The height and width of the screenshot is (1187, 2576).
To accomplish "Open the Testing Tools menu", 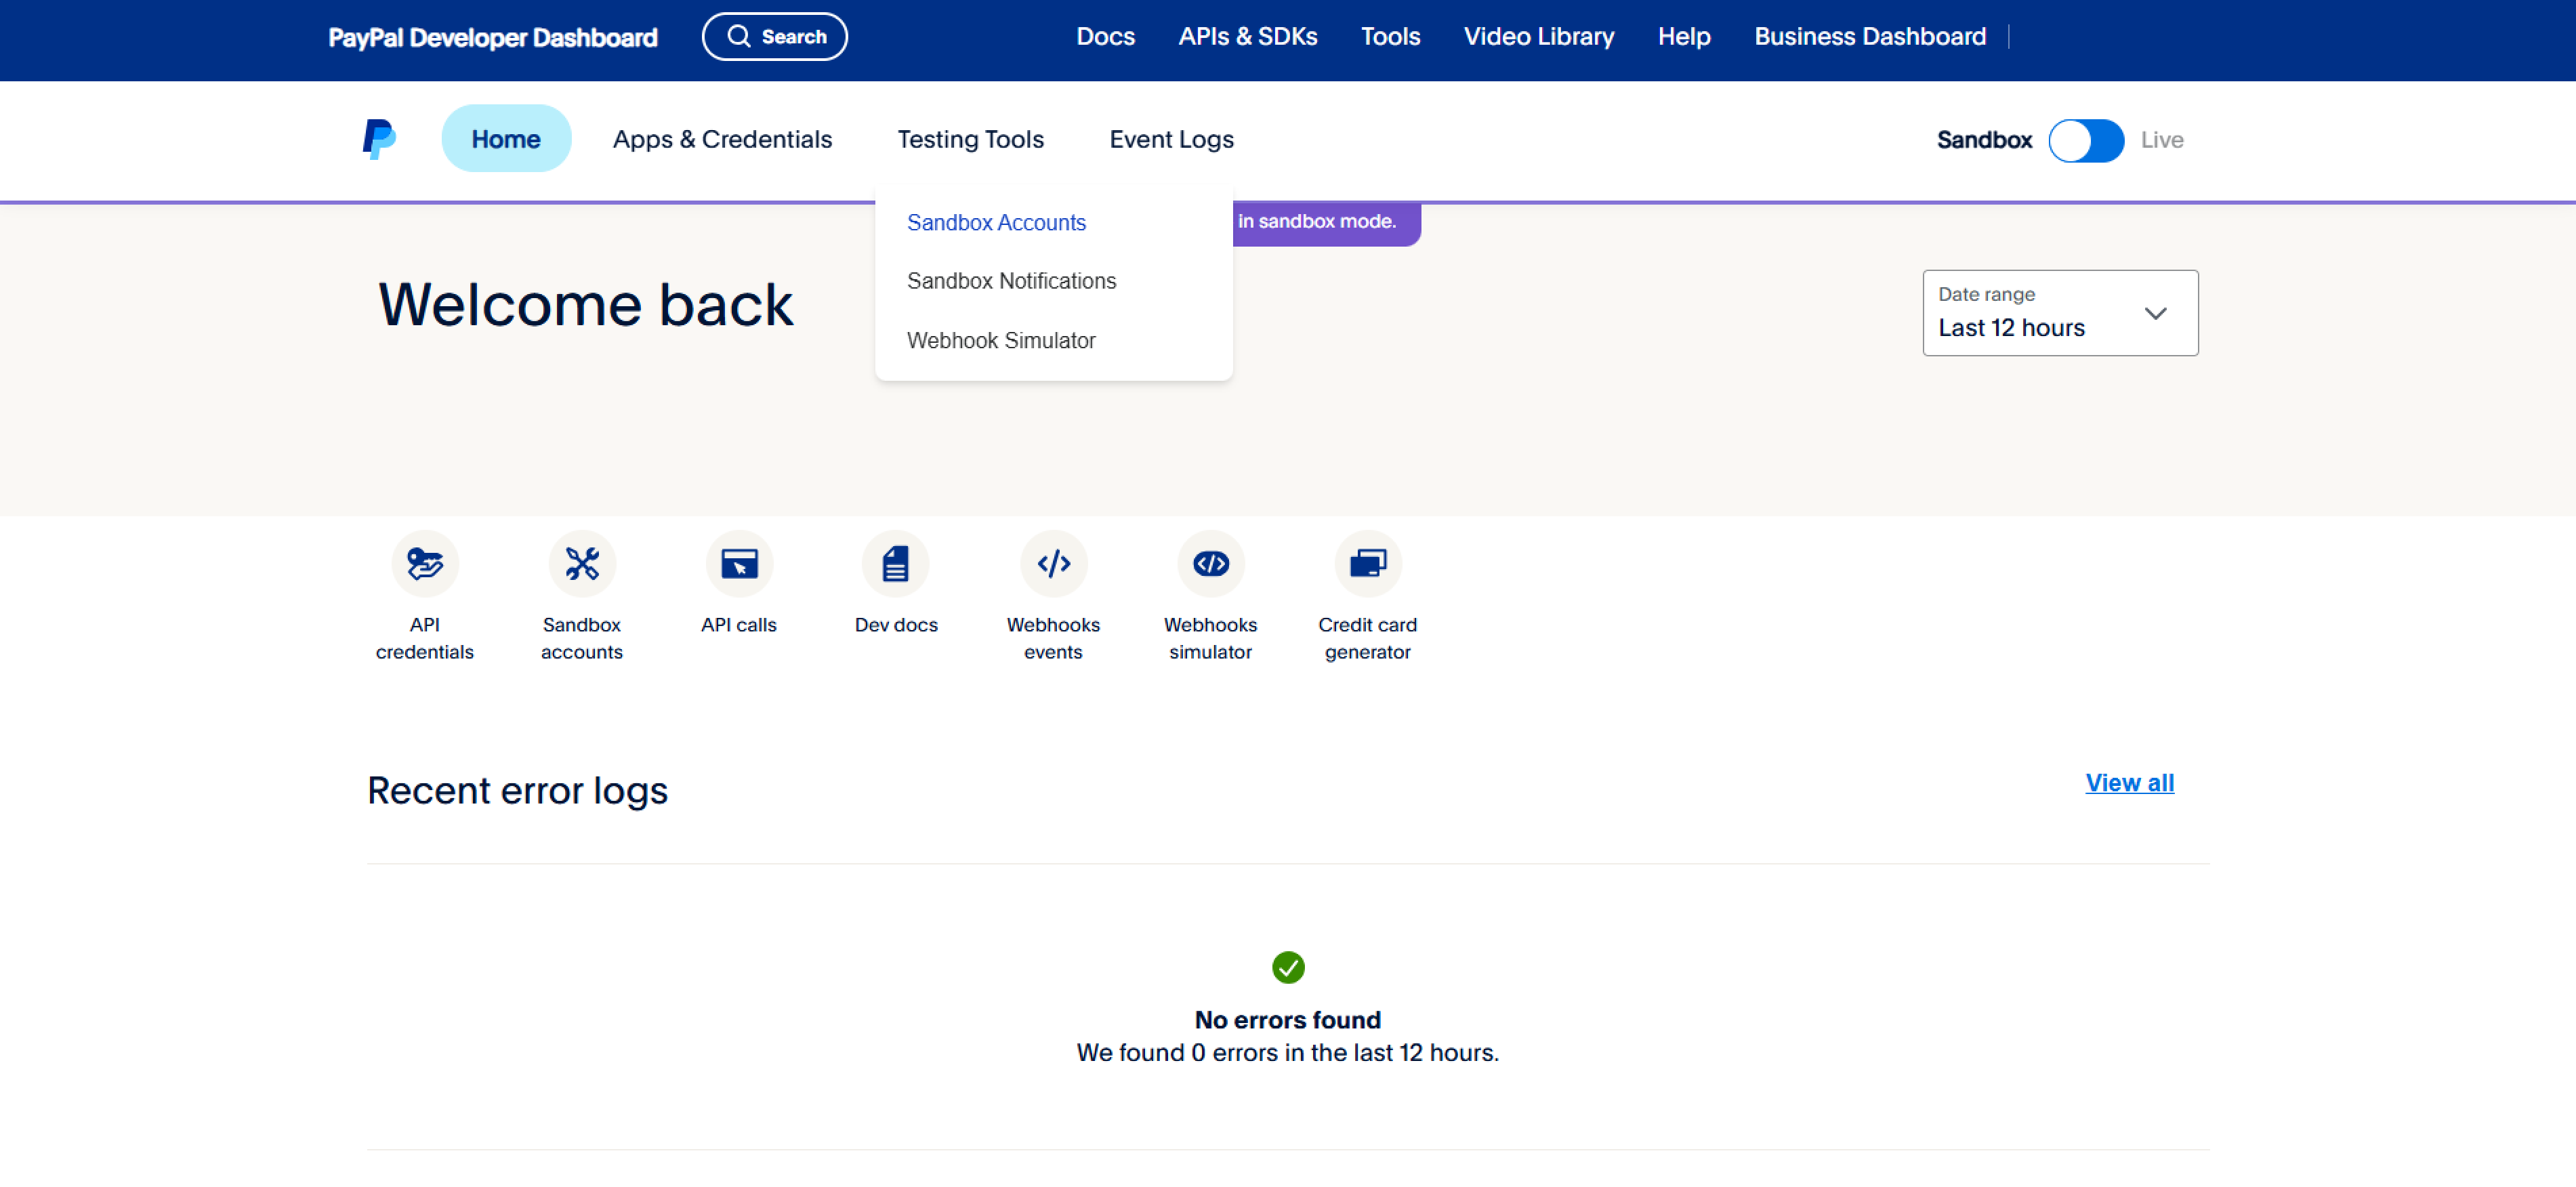I will coord(970,140).
